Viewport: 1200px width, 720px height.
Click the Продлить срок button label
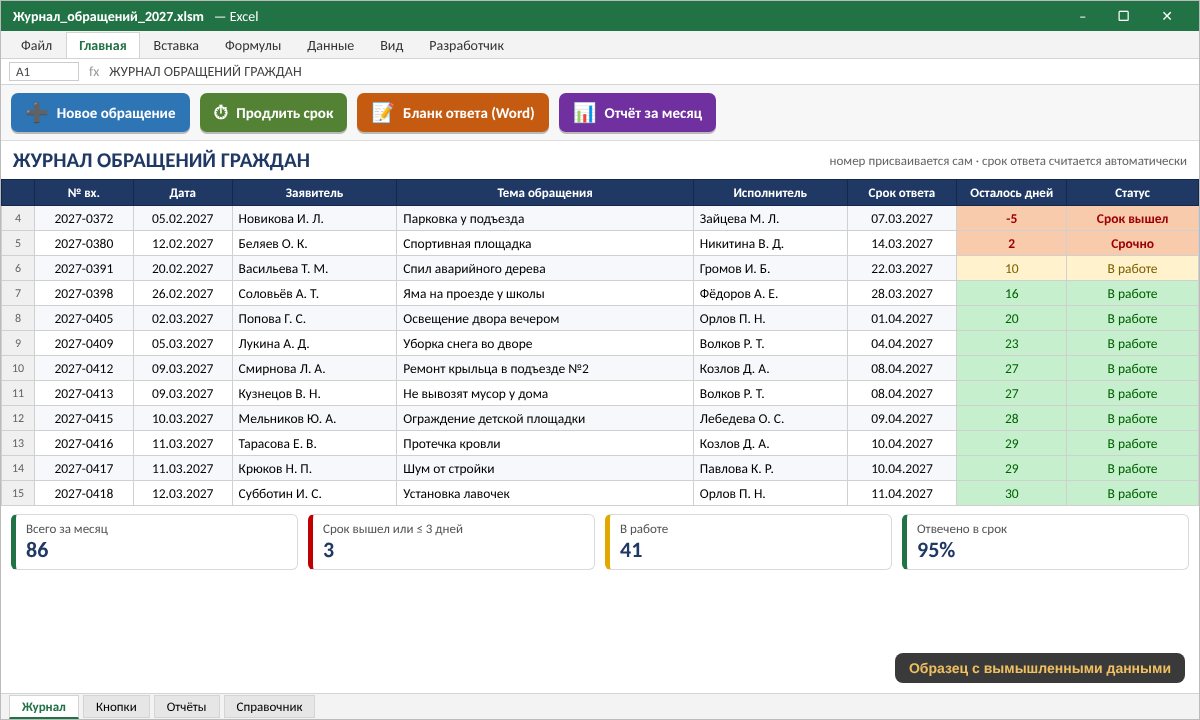(285, 113)
